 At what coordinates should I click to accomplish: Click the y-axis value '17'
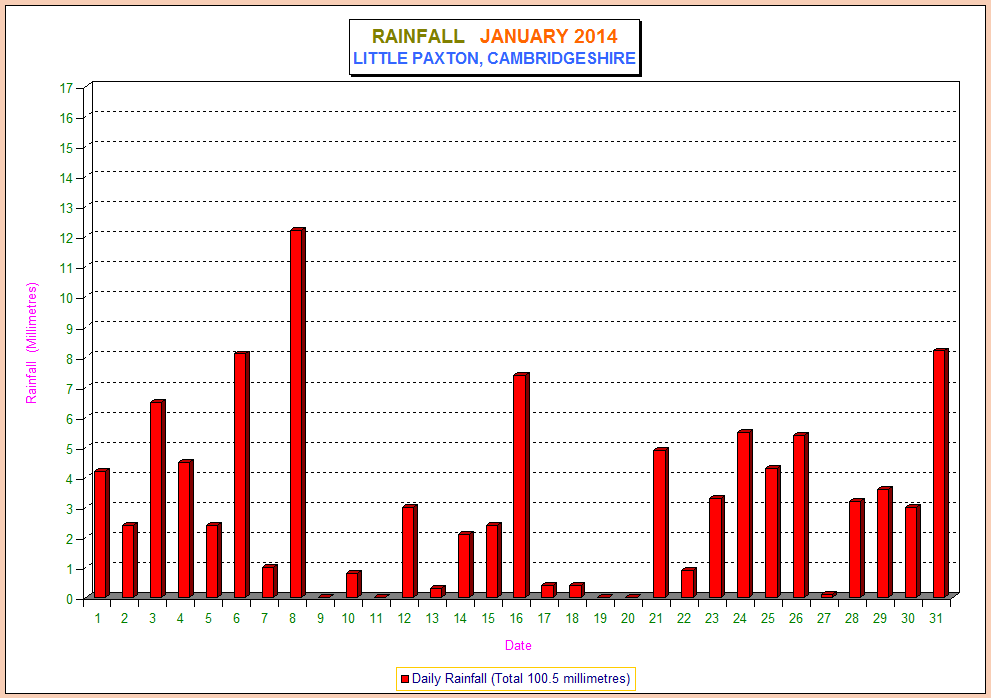click(x=66, y=89)
